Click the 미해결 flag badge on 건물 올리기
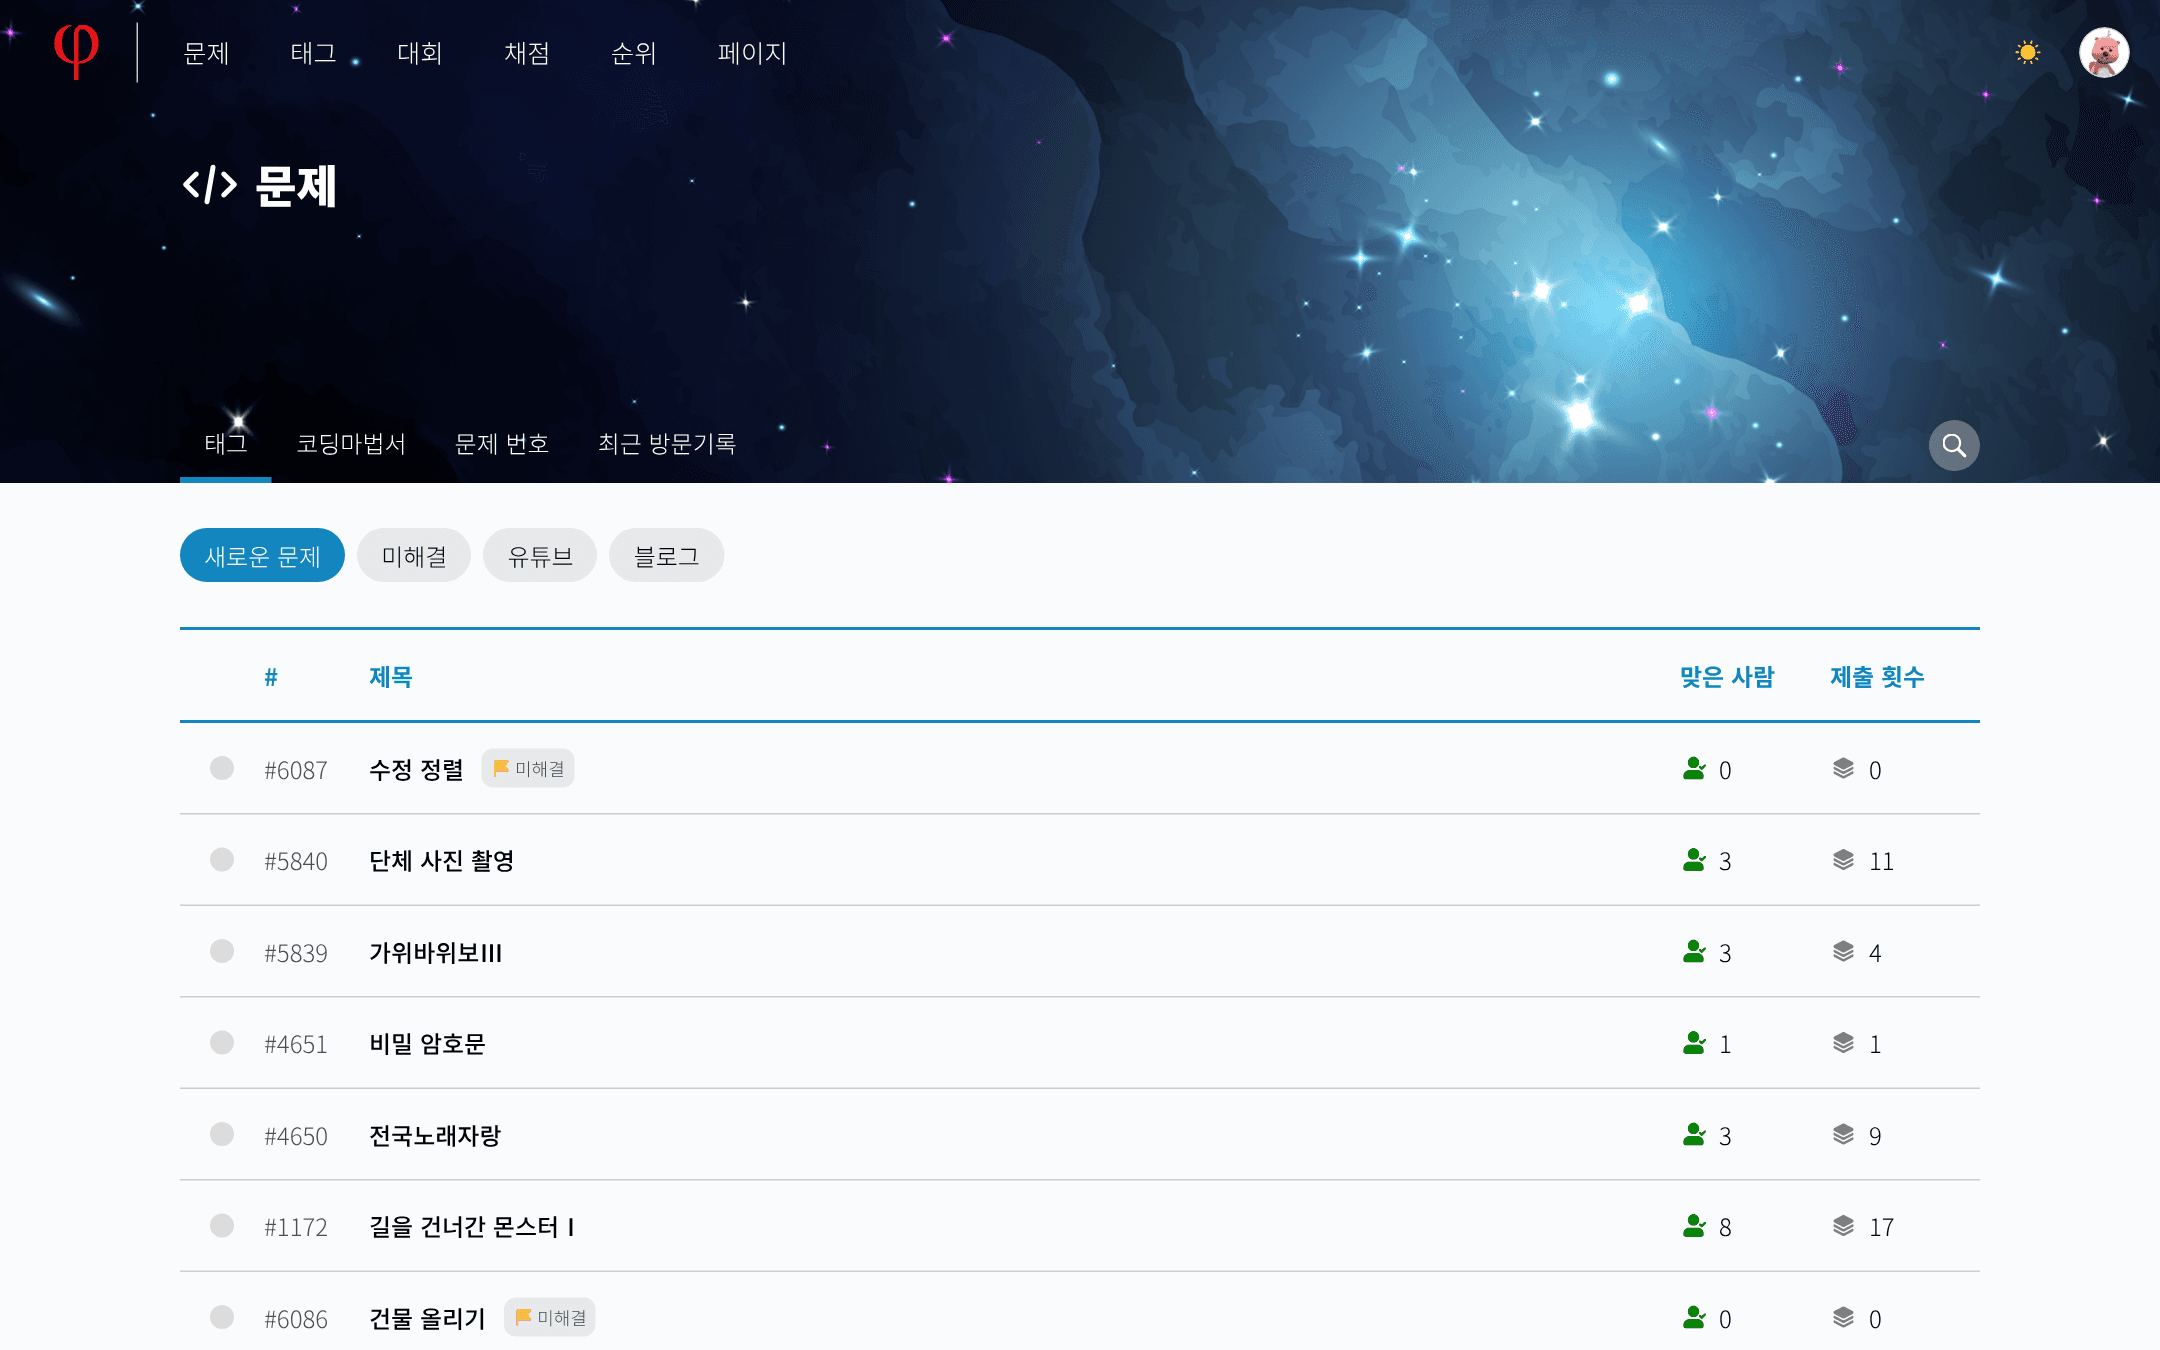The image size is (2160, 1350). pyautogui.click(x=550, y=1317)
